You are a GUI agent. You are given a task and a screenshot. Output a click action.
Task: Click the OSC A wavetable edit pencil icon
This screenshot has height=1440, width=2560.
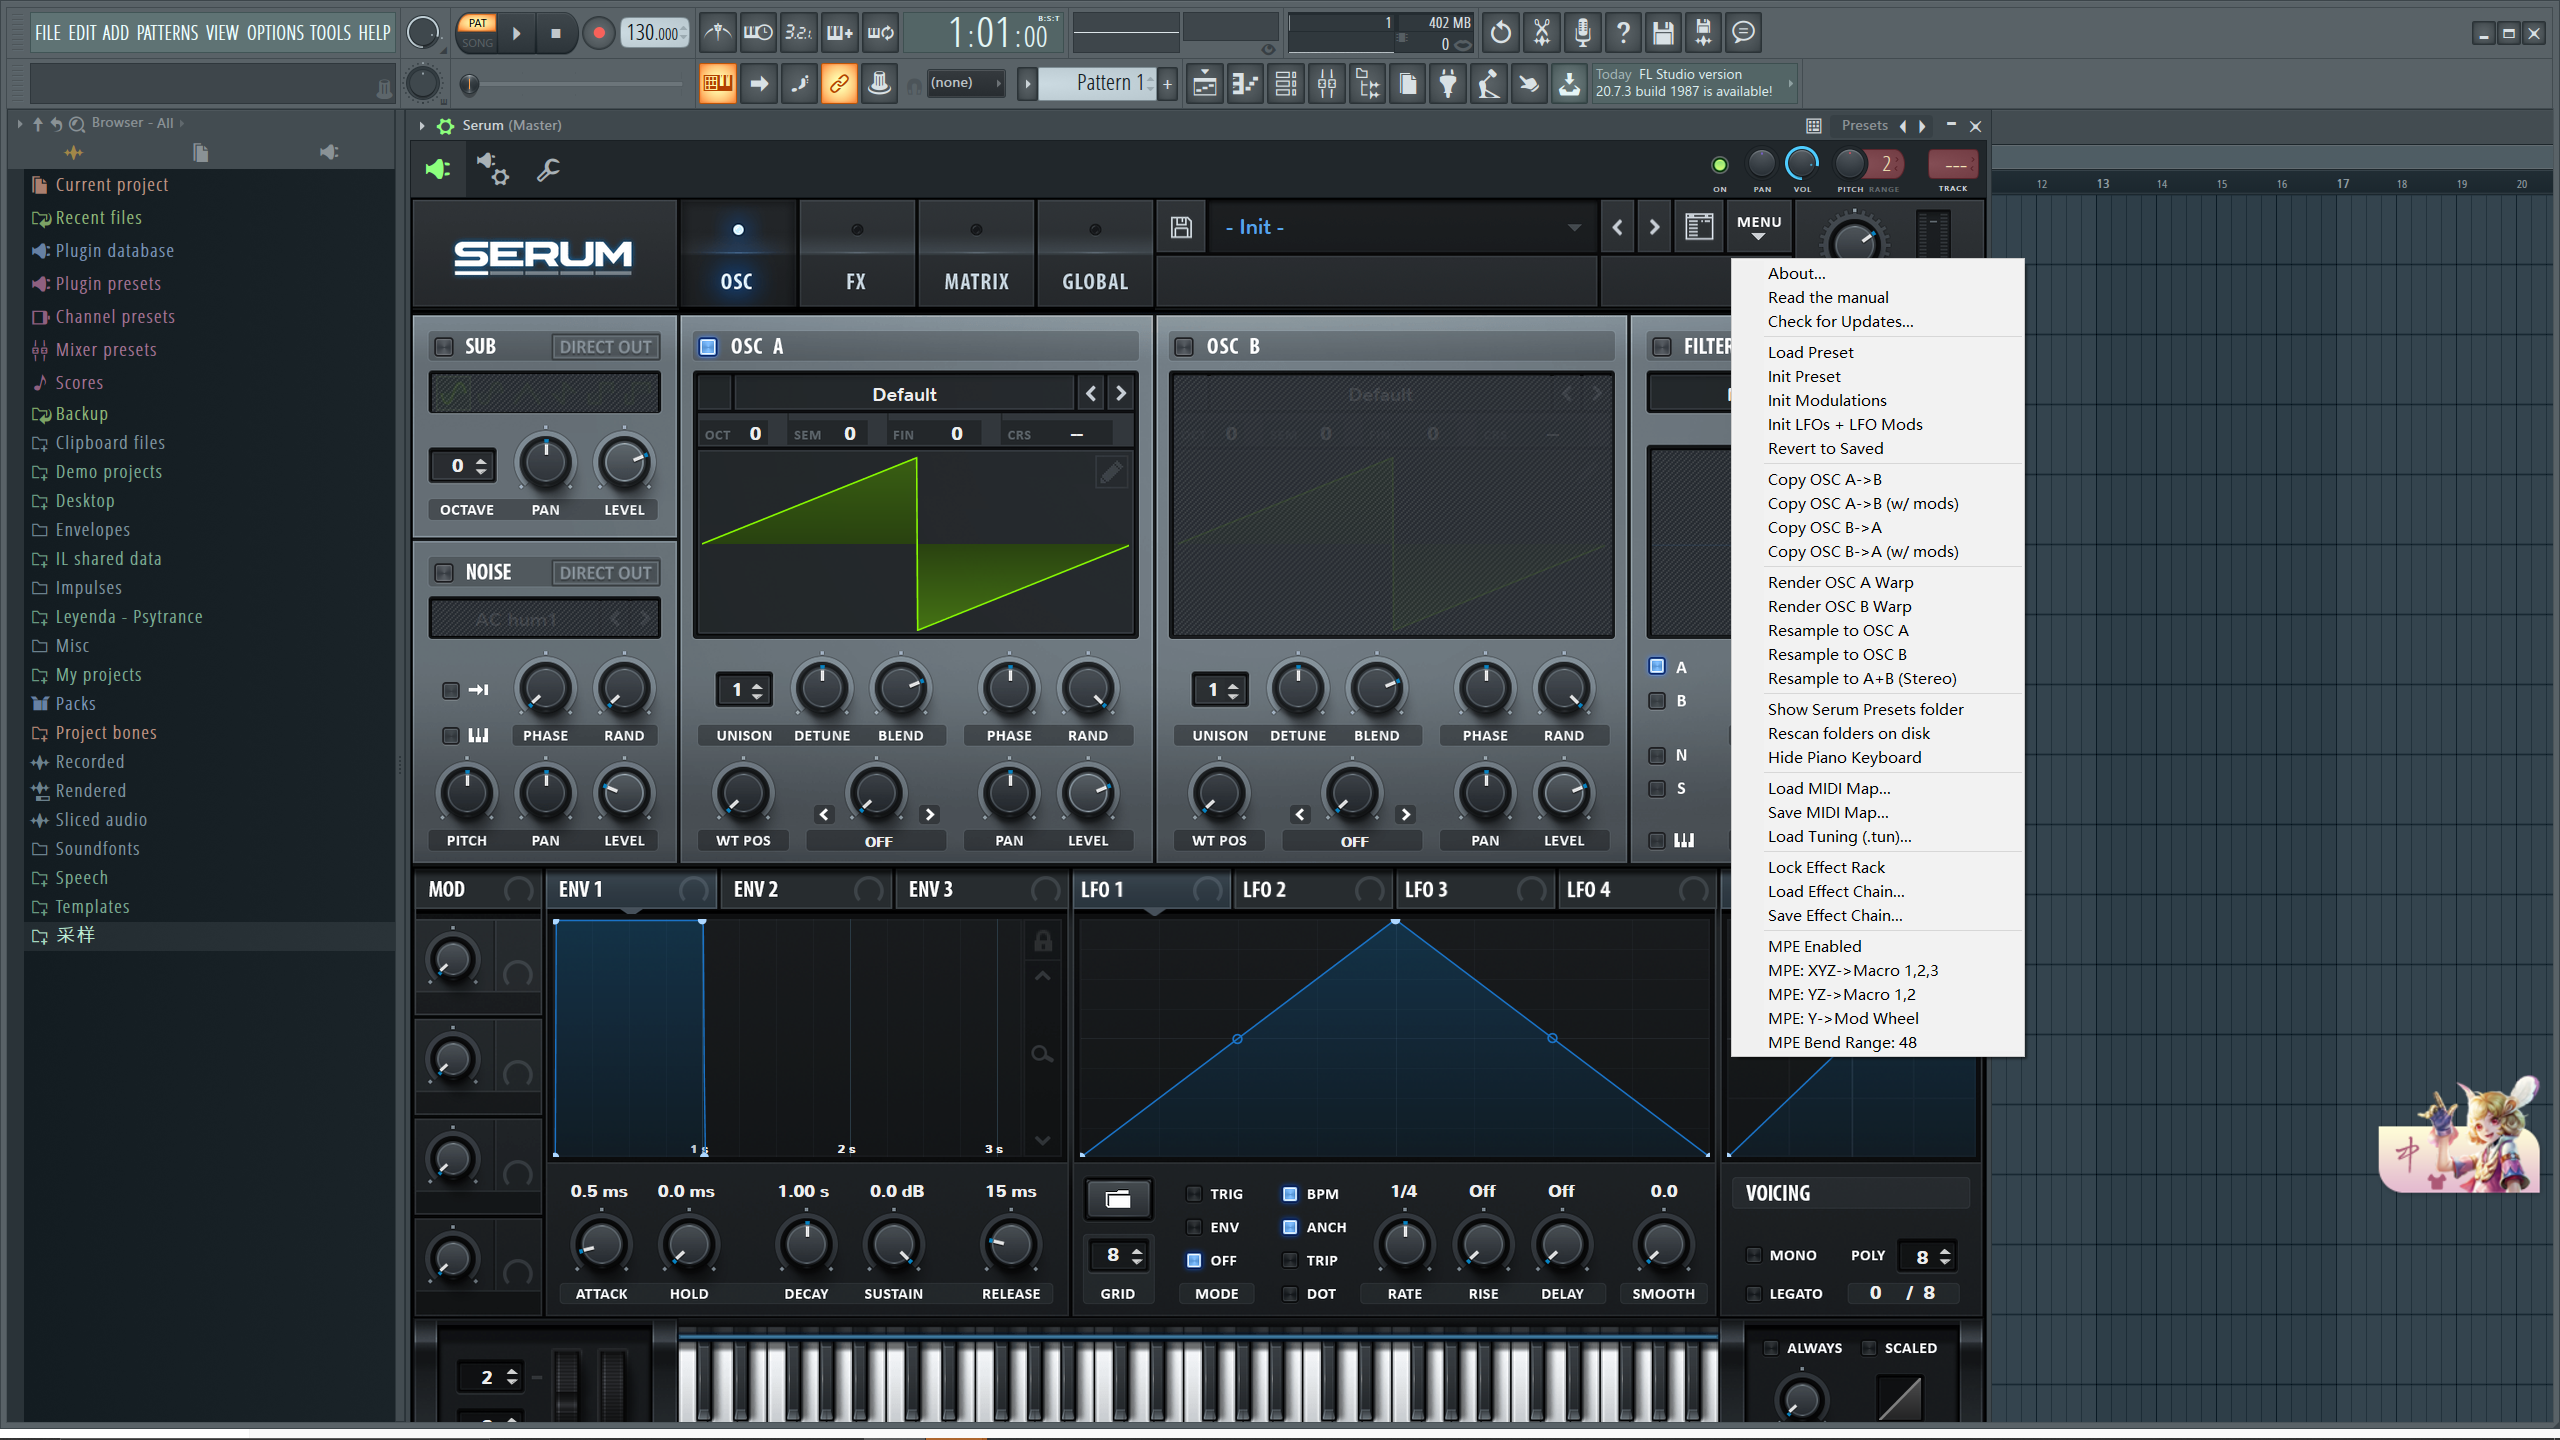tap(1111, 471)
